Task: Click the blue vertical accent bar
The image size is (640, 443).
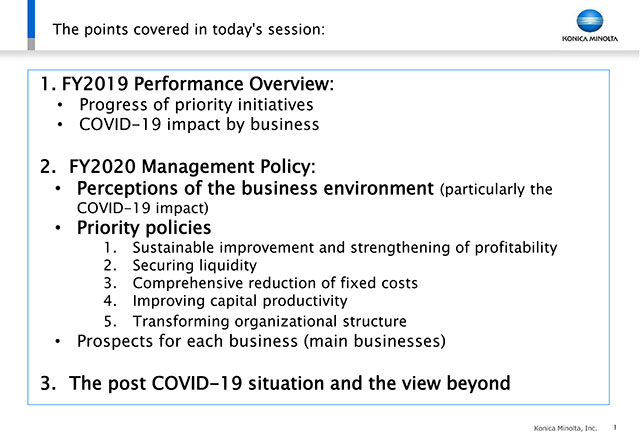Action: pyautogui.click(x=31, y=19)
